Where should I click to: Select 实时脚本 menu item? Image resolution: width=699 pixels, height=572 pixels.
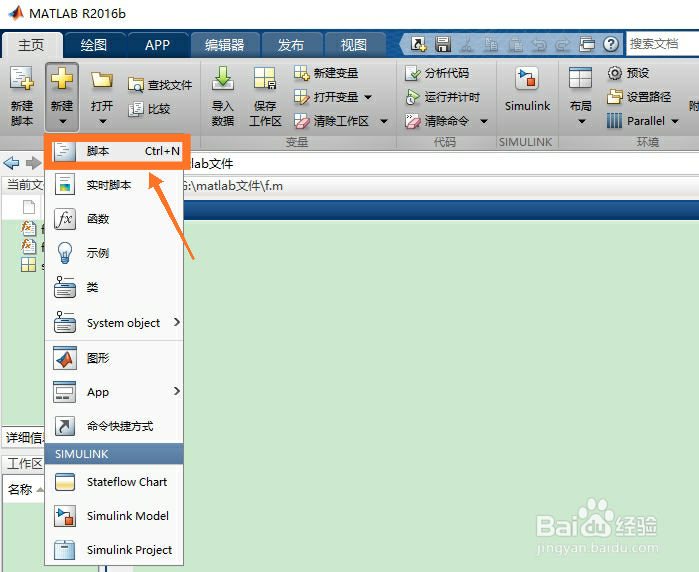[114, 185]
